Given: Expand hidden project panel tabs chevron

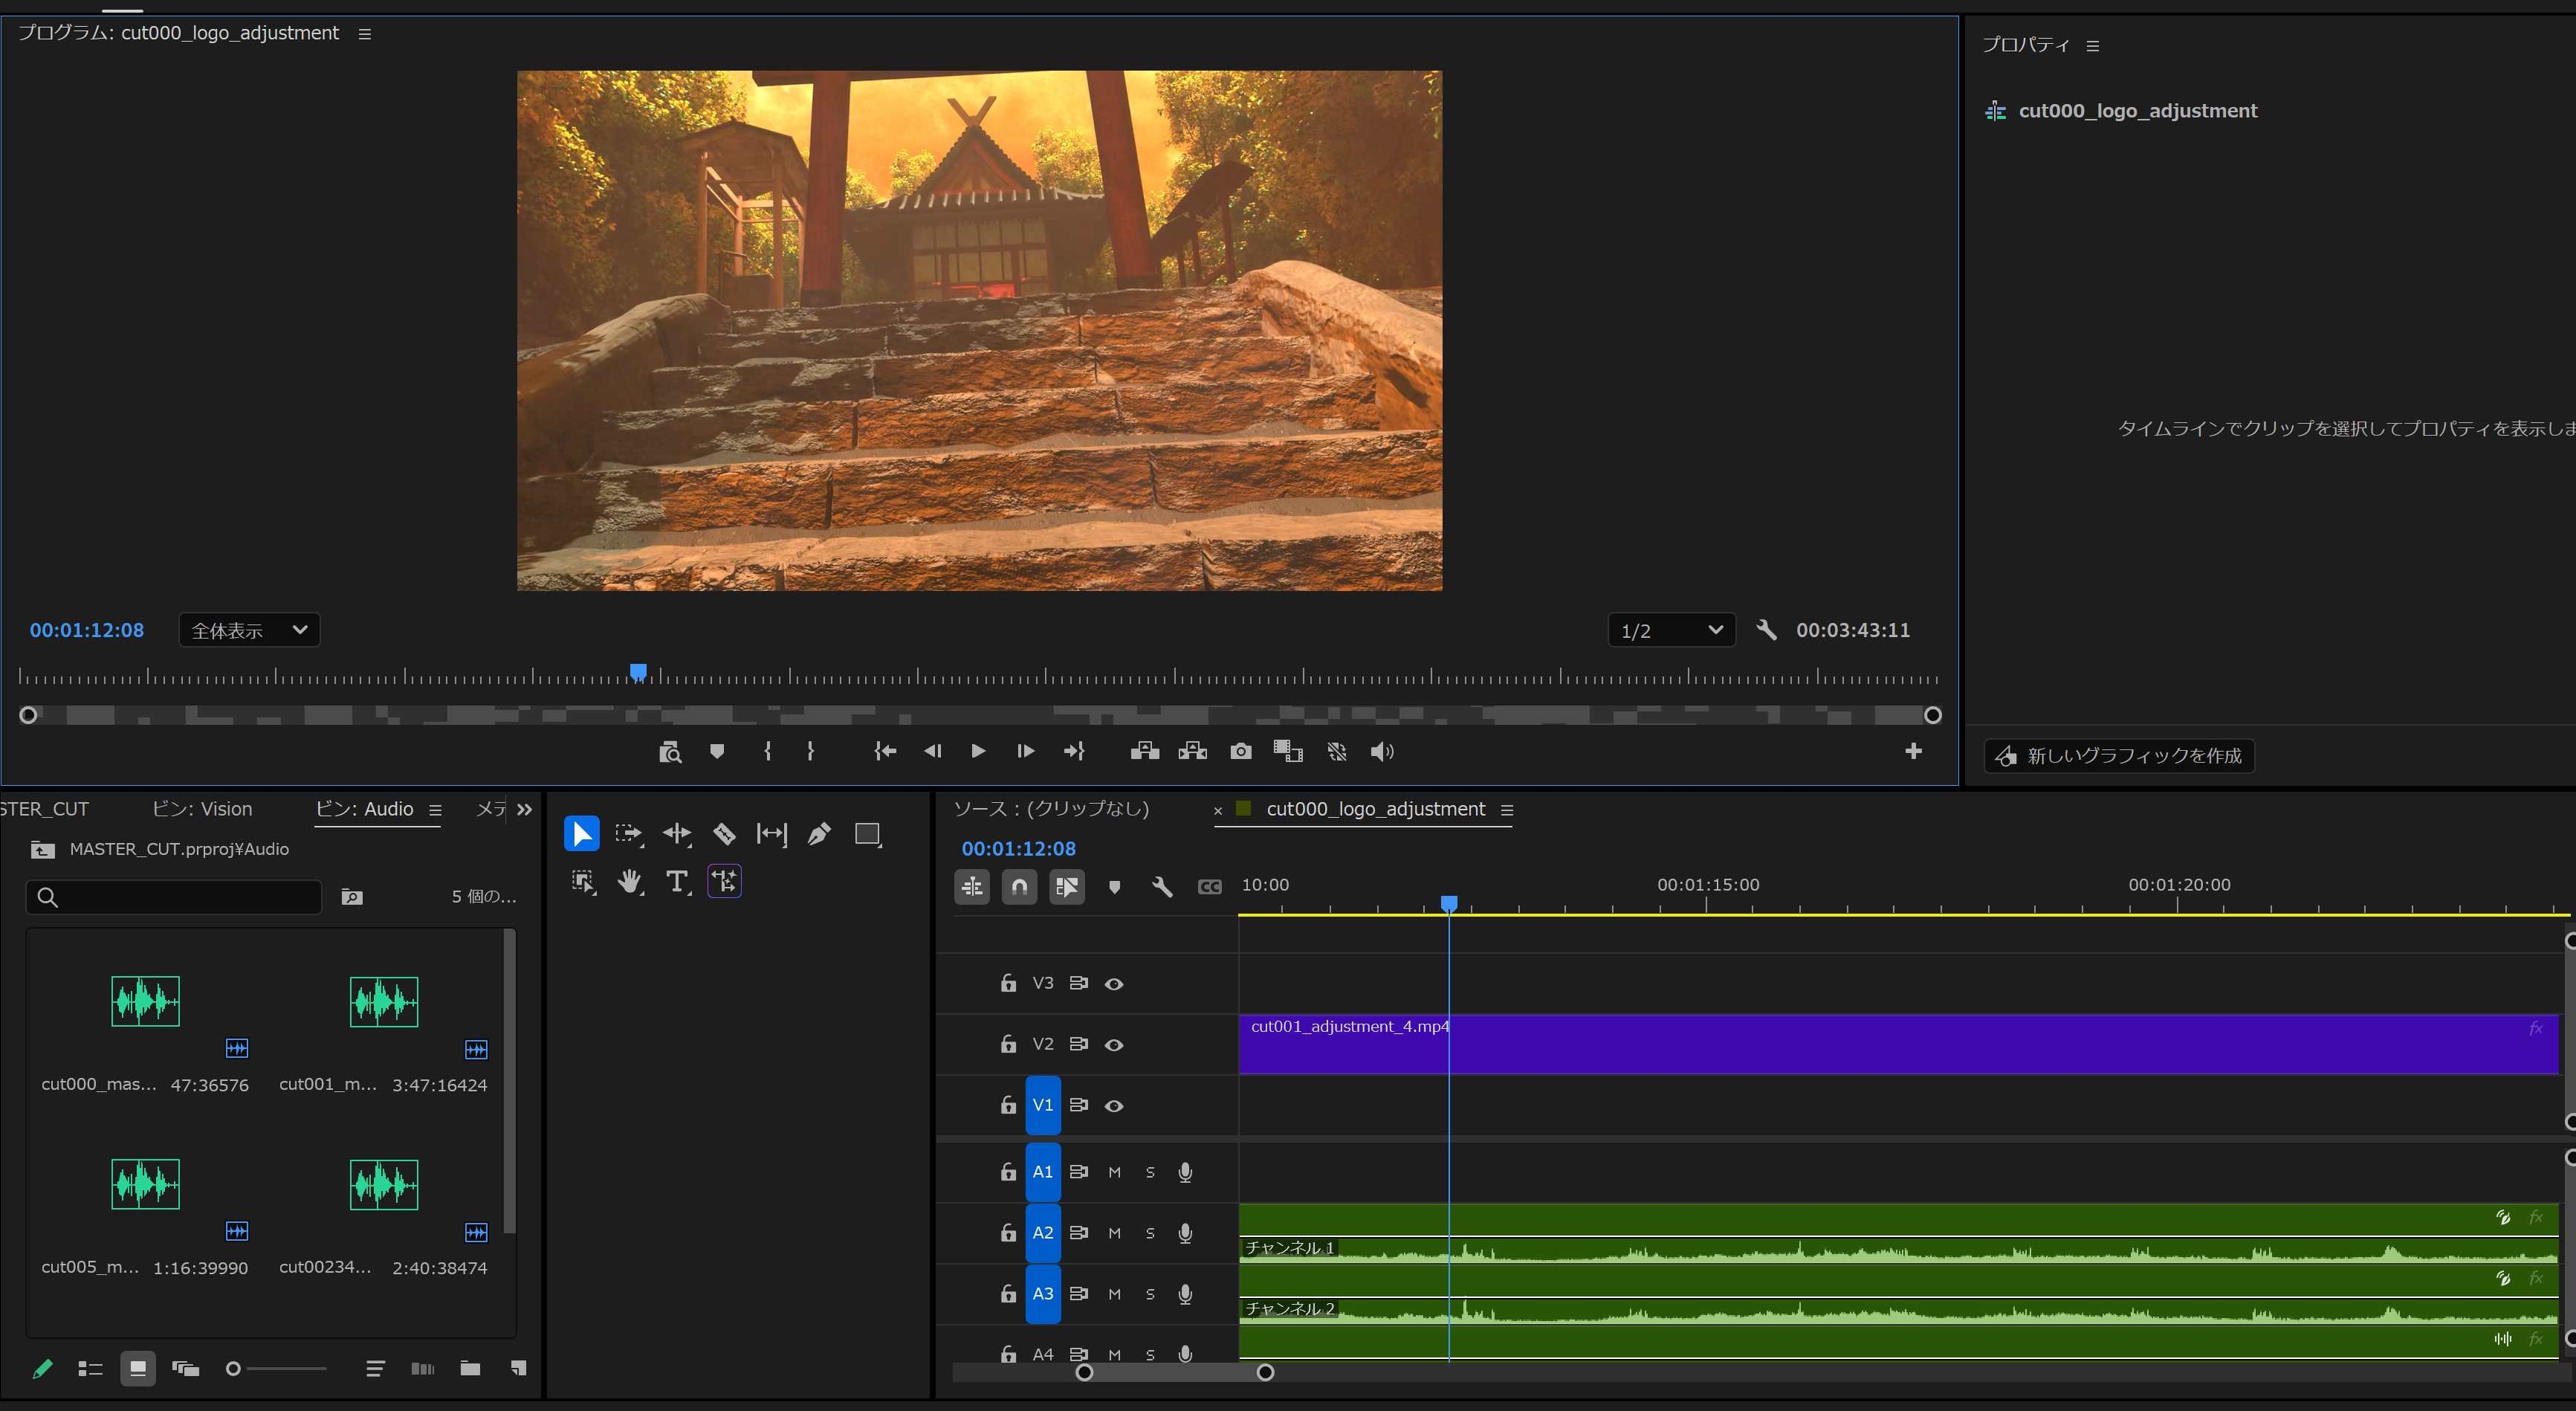Looking at the screenshot, I should point(525,810).
